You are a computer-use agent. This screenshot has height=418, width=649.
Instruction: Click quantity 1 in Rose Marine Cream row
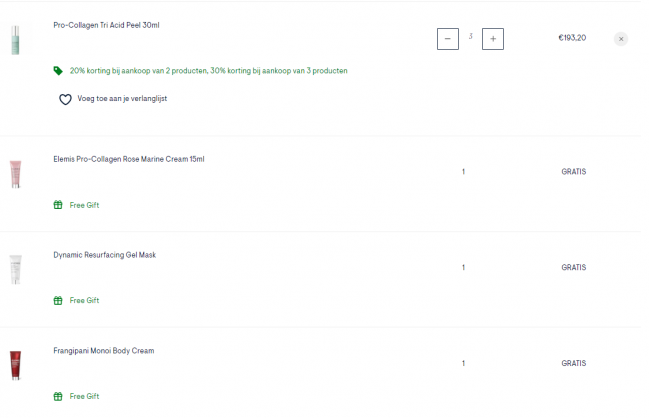pyautogui.click(x=464, y=172)
